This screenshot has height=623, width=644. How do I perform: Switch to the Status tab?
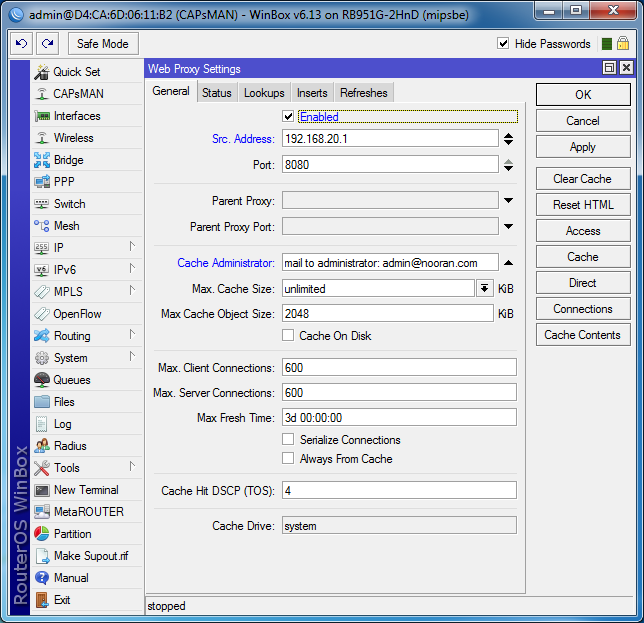click(217, 93)
